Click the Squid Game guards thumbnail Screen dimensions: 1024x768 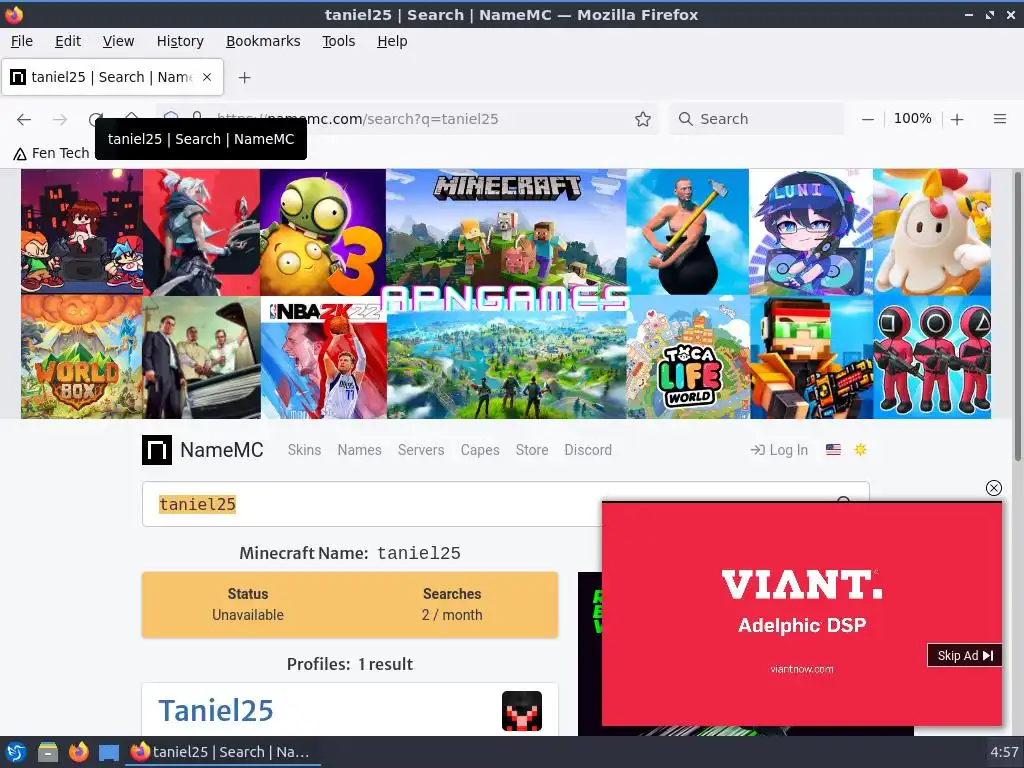click(x=932, y=358)
